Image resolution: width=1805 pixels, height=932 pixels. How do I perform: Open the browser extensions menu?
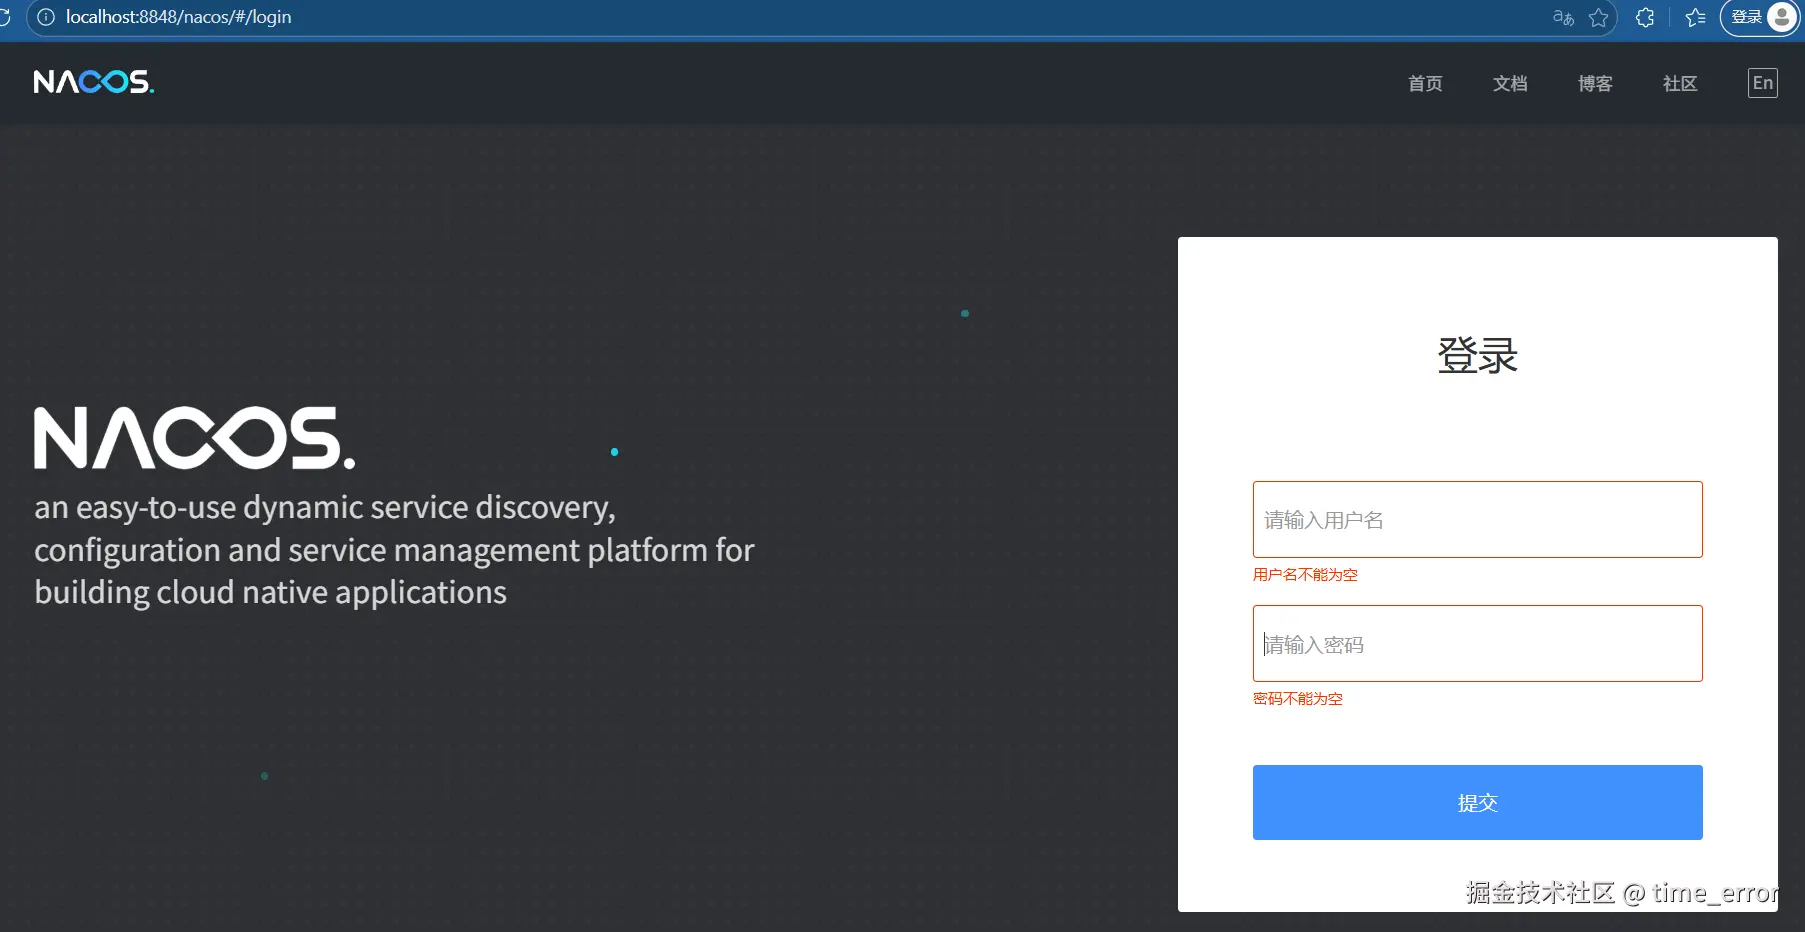(1644, 17)
